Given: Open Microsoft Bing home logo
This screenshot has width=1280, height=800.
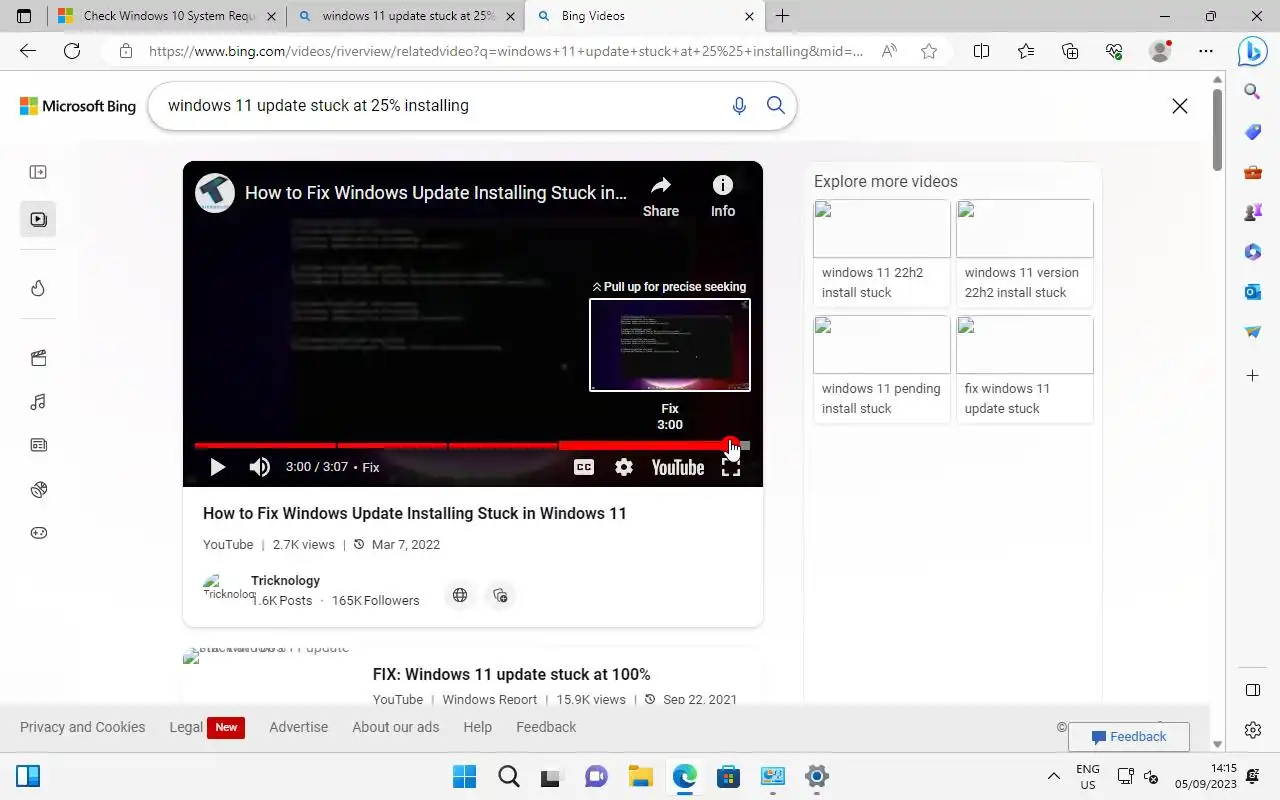Looking at the screenshot, I should (78, 106).
